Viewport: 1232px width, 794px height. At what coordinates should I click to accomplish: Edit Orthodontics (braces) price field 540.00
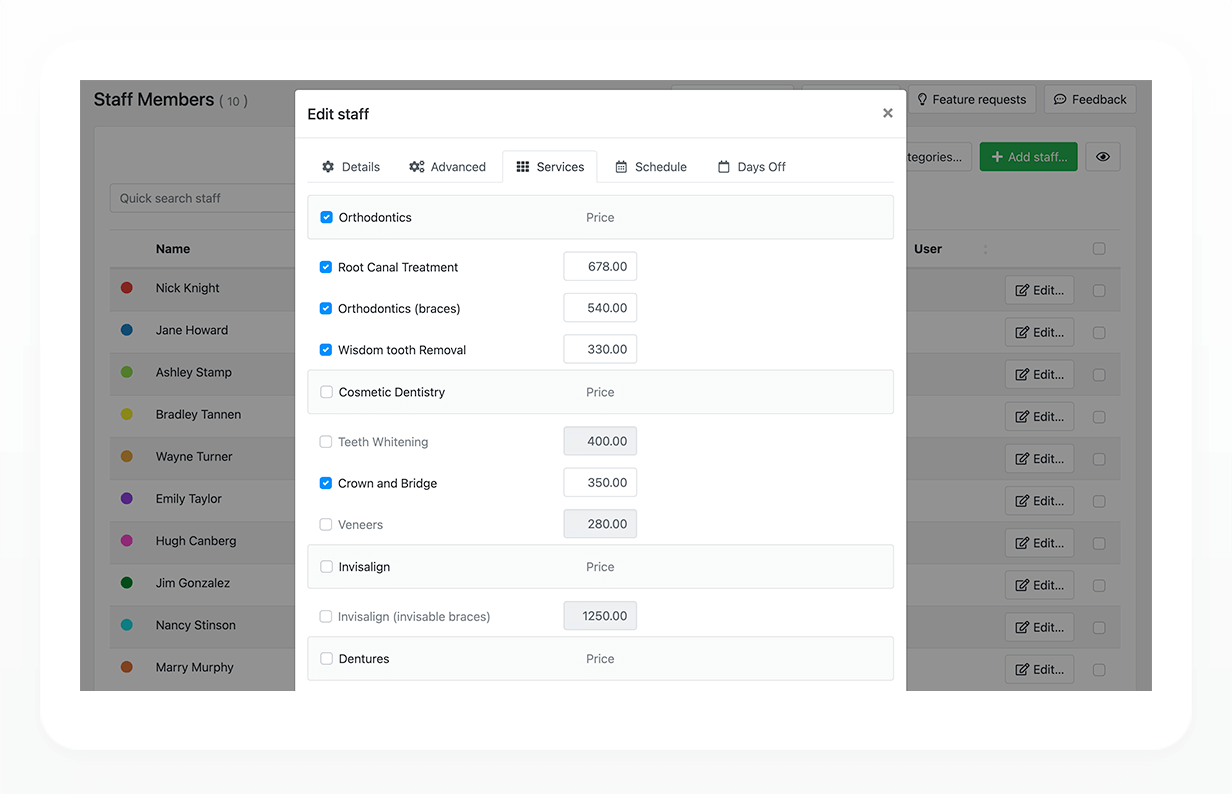(x=600, y=308)
